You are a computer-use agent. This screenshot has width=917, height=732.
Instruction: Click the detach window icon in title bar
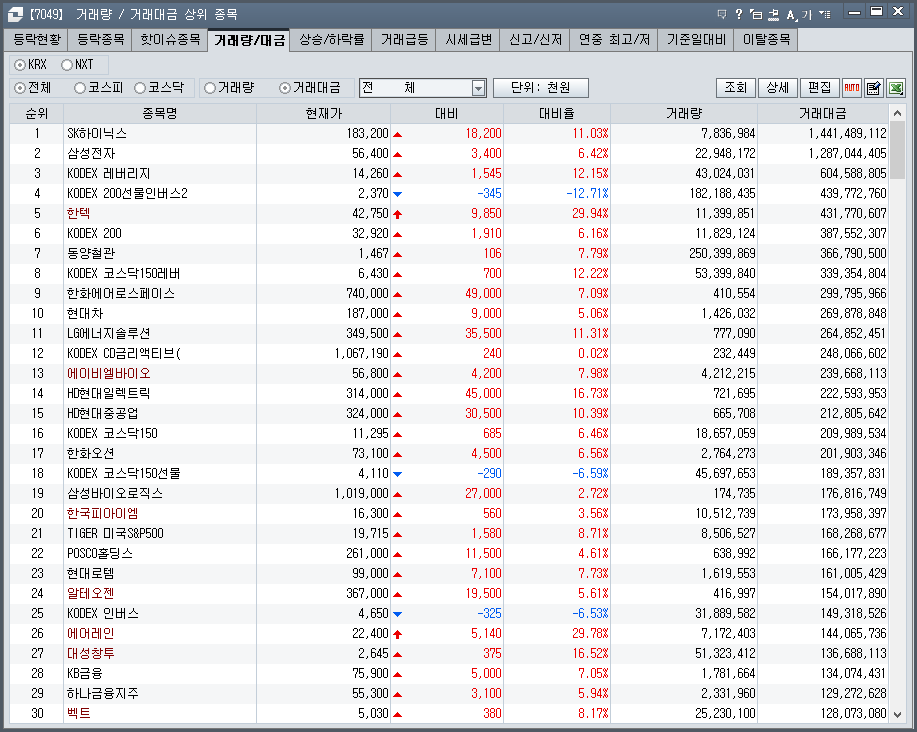(x=756, y=15)
